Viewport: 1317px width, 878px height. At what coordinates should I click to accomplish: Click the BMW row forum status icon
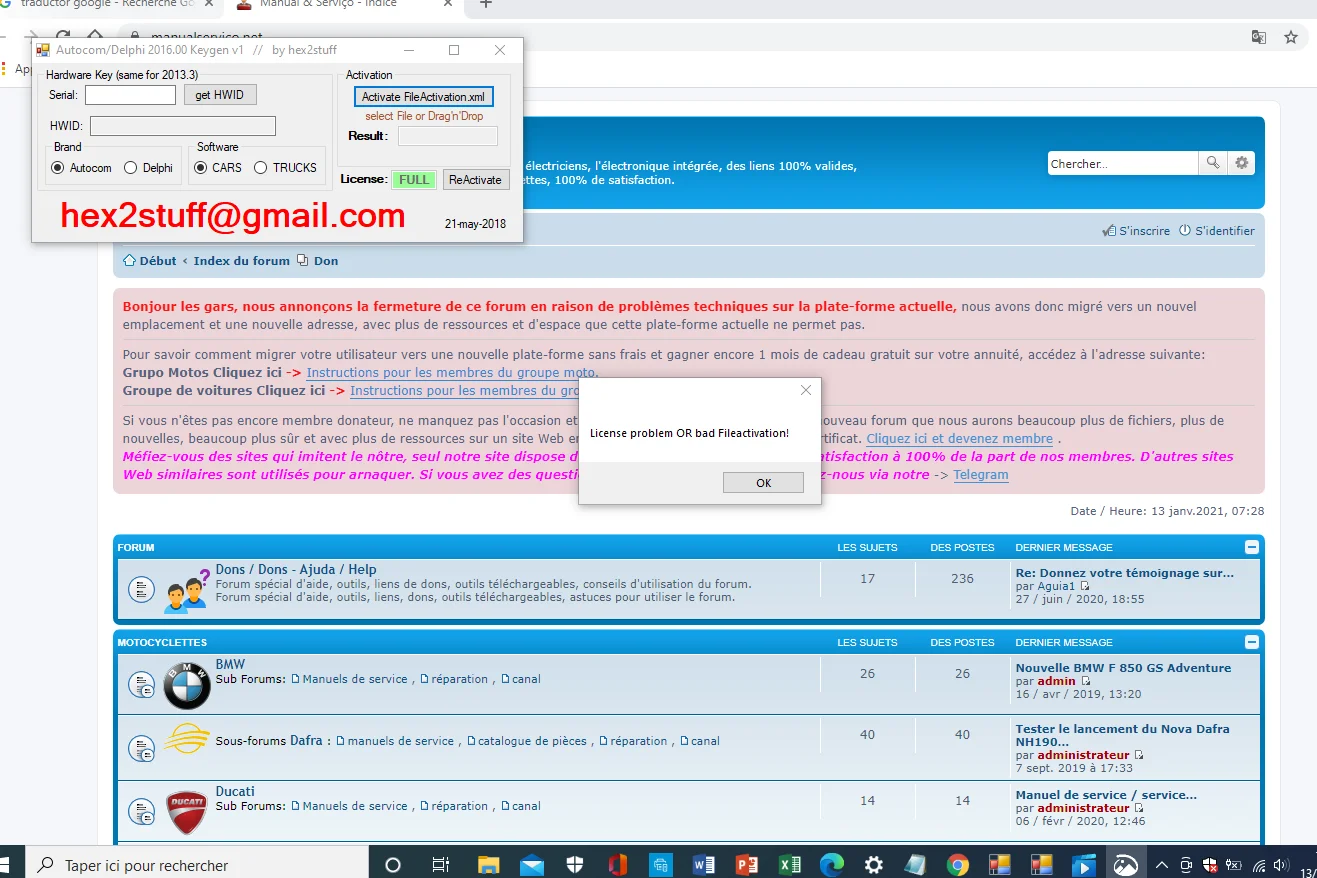[x=141, y=685]
